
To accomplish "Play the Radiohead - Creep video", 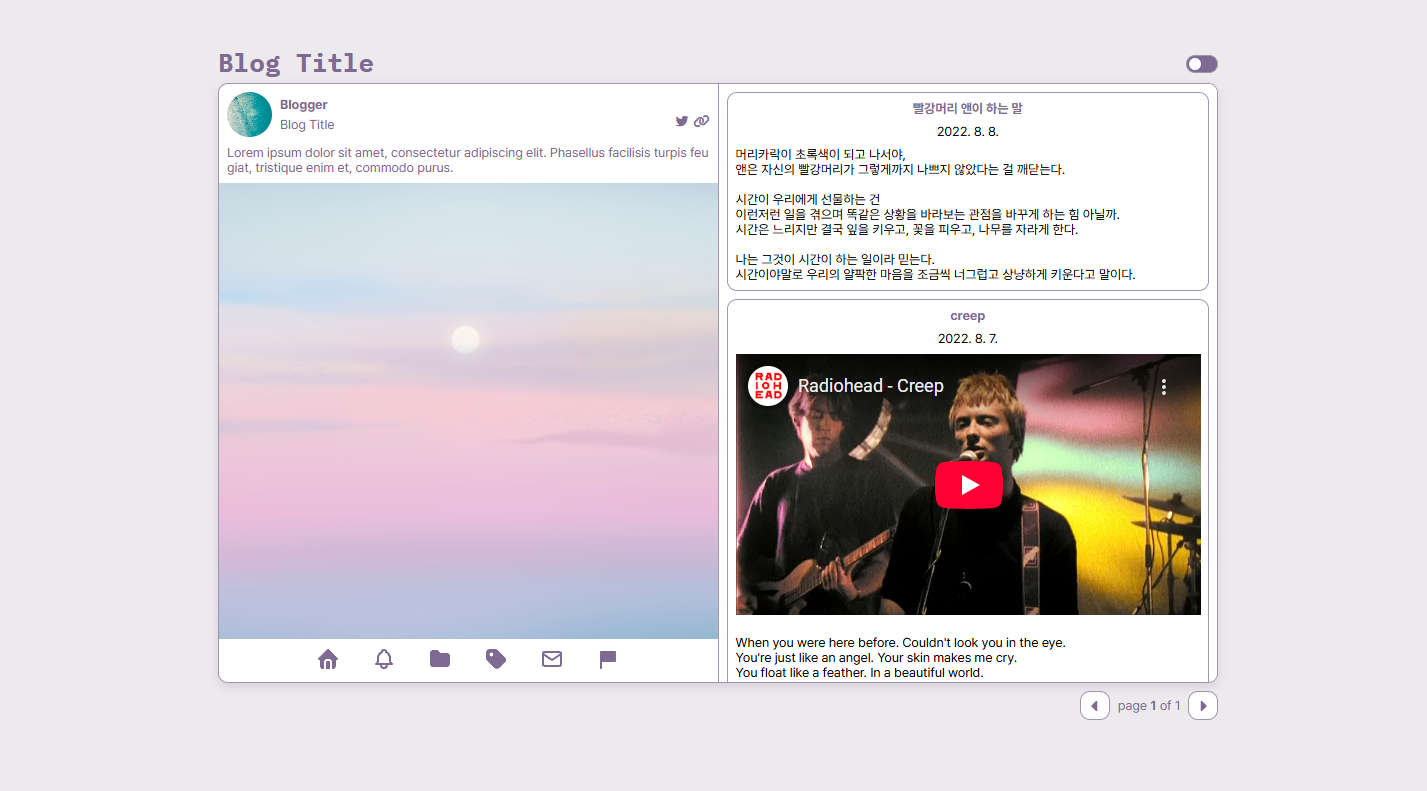I will [969, 485].
